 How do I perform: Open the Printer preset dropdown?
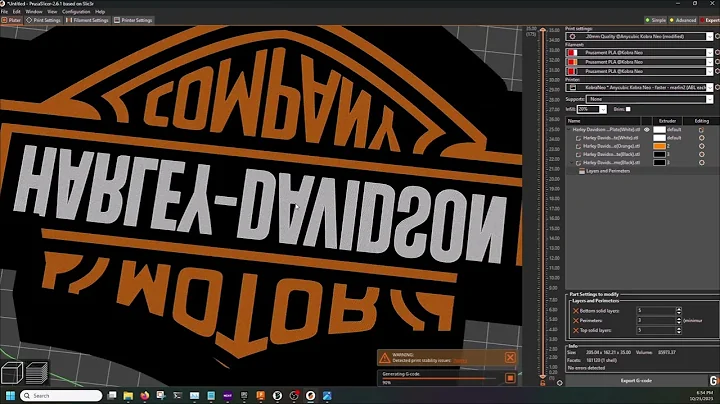[x=709, y=87]
